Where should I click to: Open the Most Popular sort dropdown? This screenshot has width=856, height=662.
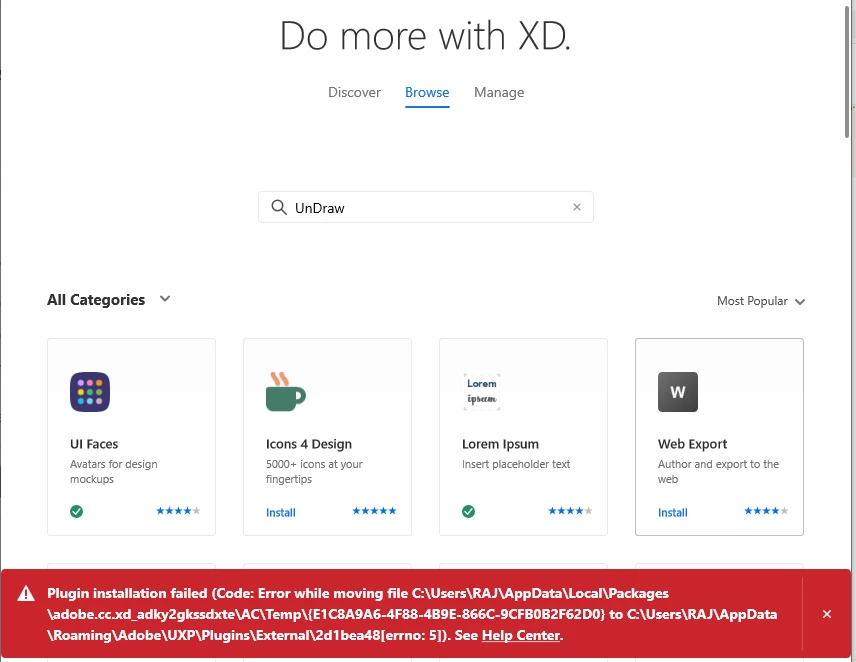[x=760, y=301]
